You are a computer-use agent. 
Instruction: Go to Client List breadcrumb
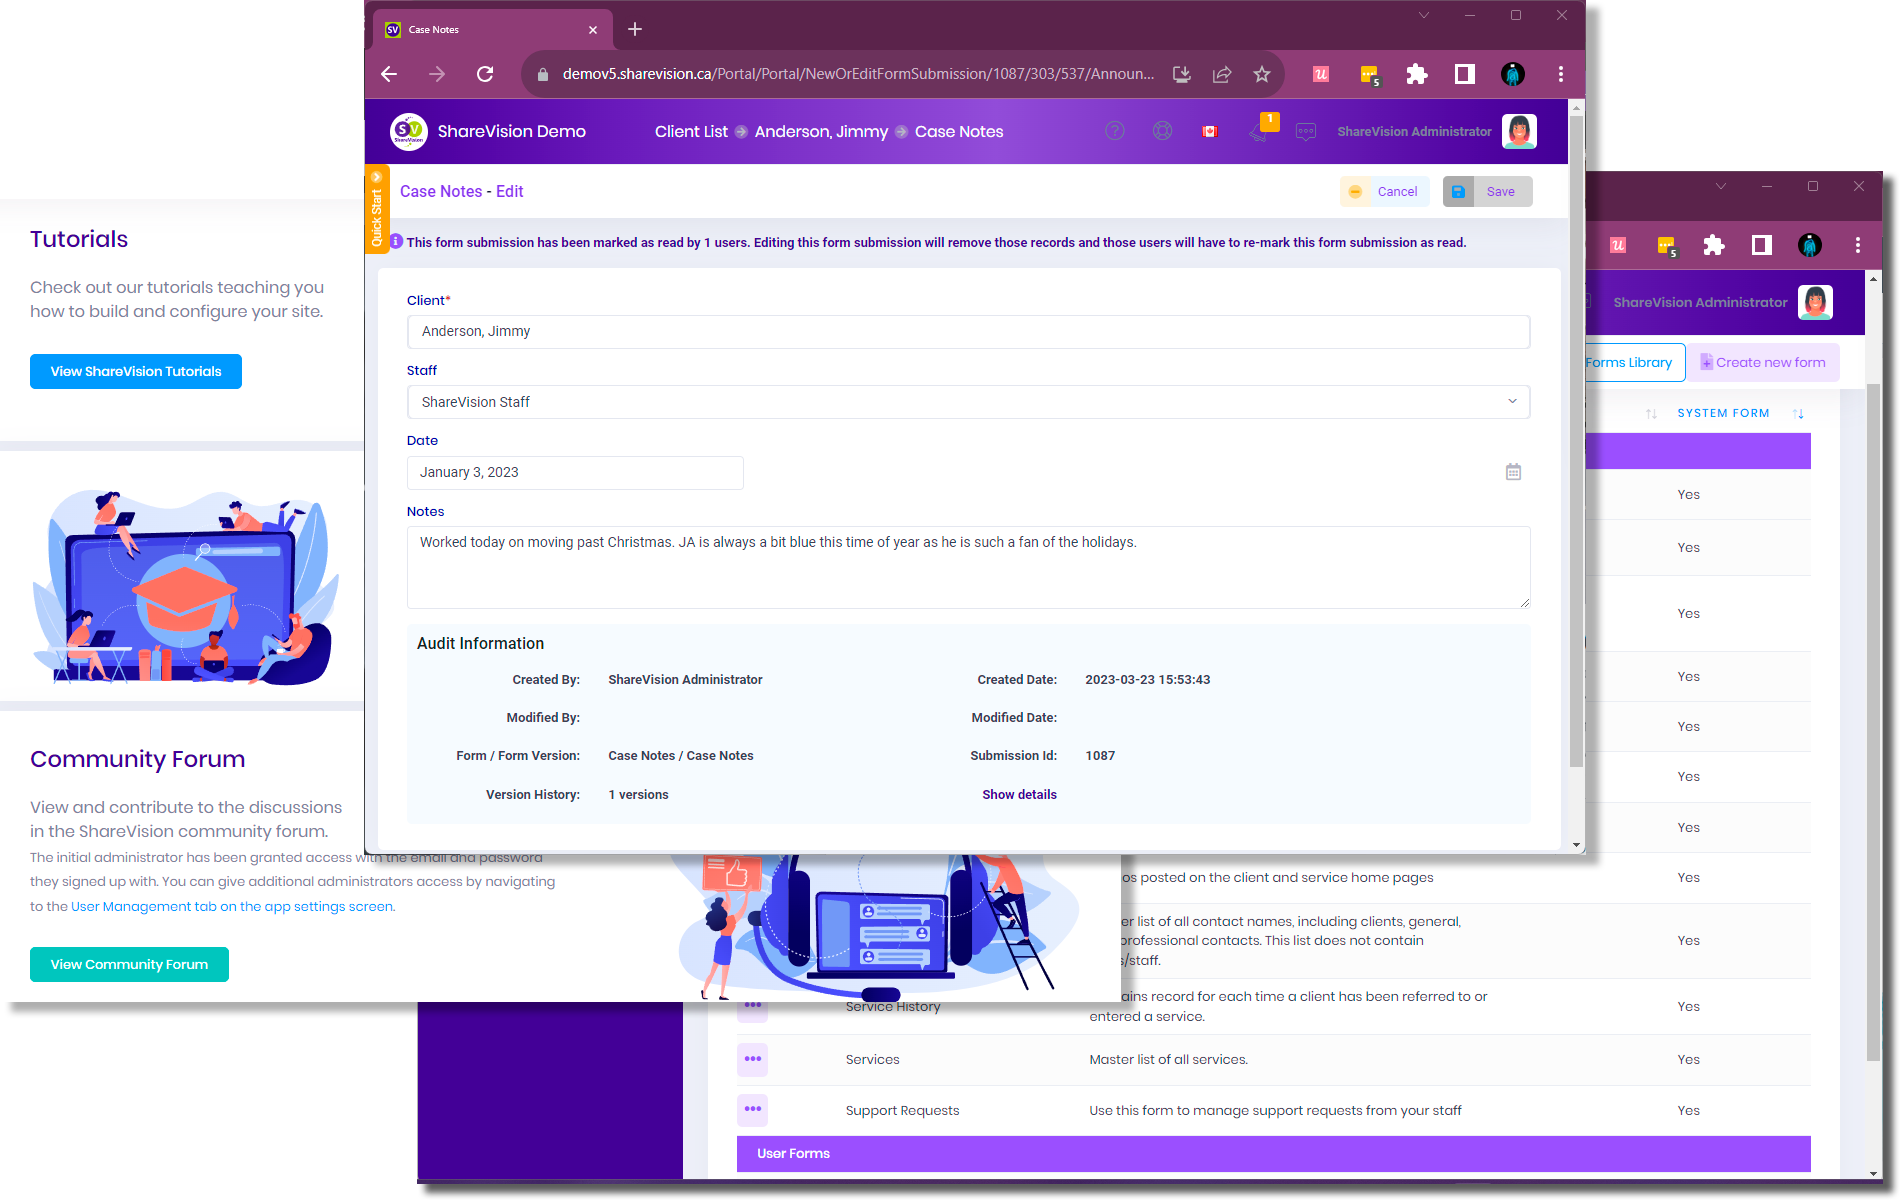click(691, 131)
